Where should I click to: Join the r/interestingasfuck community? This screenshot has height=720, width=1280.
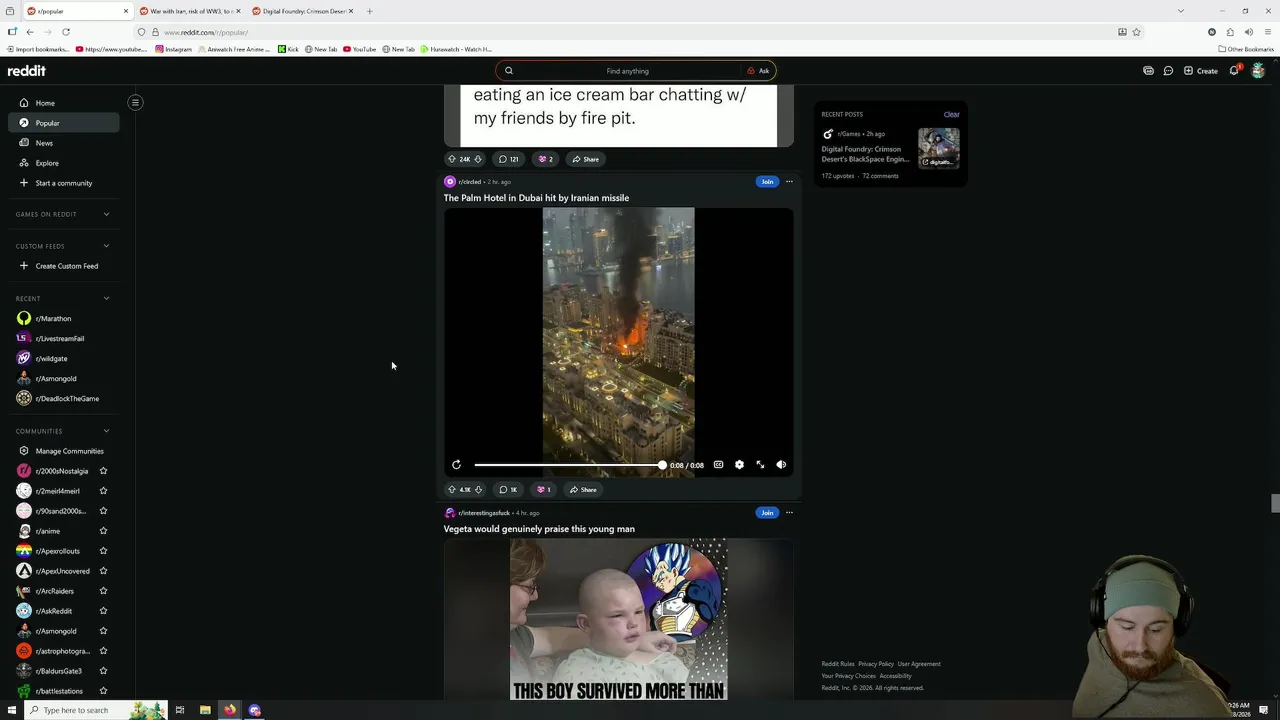pos(767,513)
